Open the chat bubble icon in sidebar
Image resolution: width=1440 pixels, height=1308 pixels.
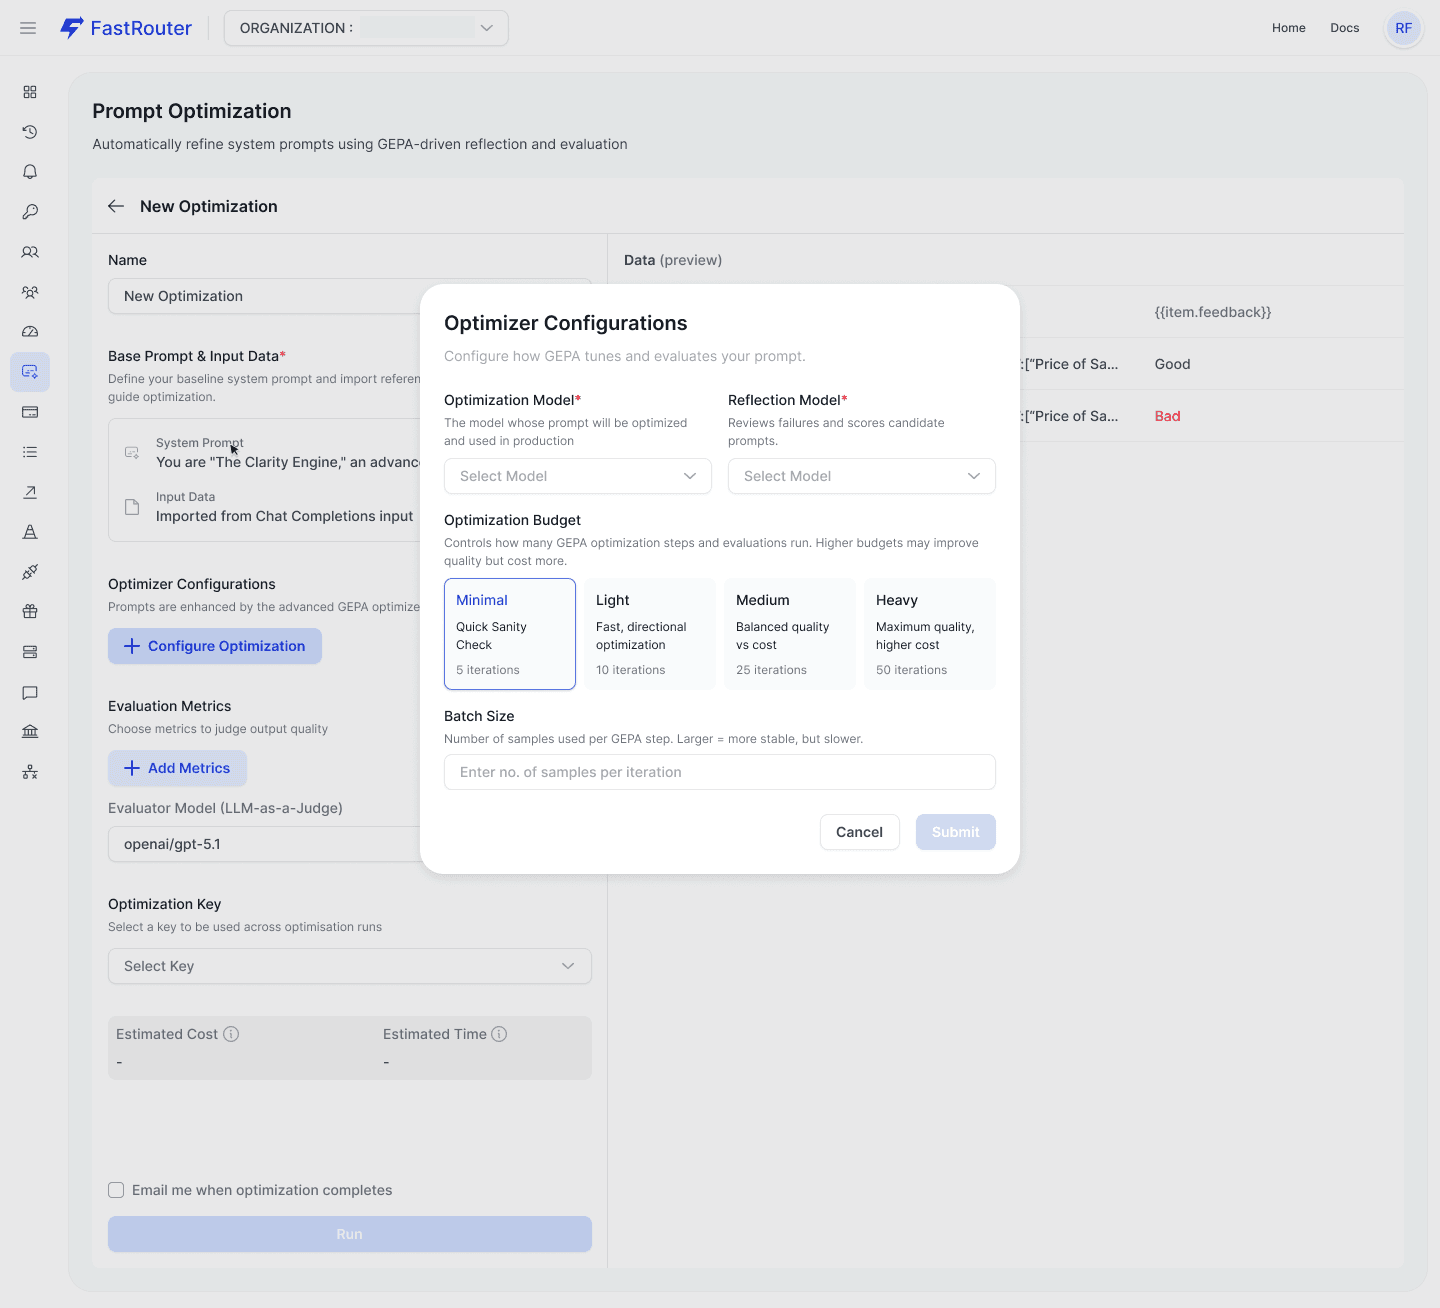click(30, 692)
